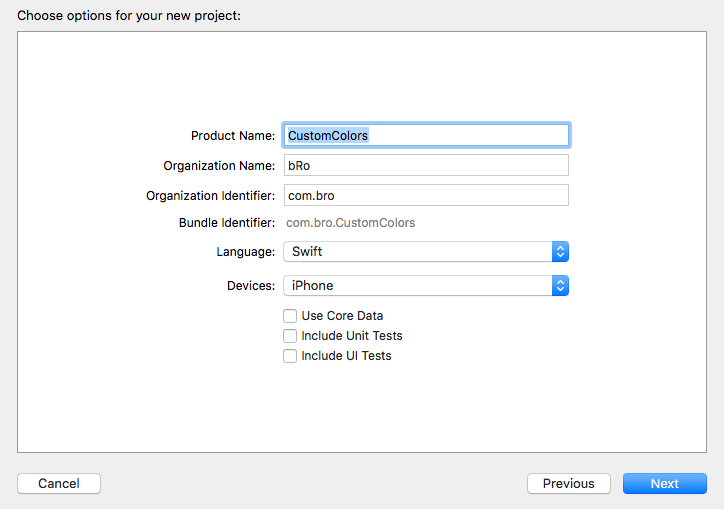This screenshot has width=724, height=509.
Task: Proceed by clicking the Next button
Action: [x=664, y=484]
